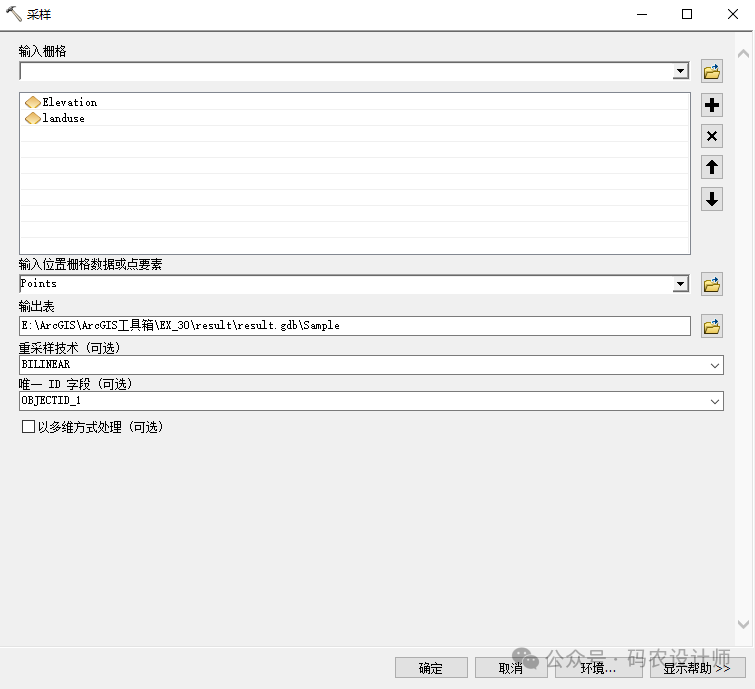This screenshot has height=689, width=755.
Task: Select the Elevation raster in list
Action: [x=69, y=102]
